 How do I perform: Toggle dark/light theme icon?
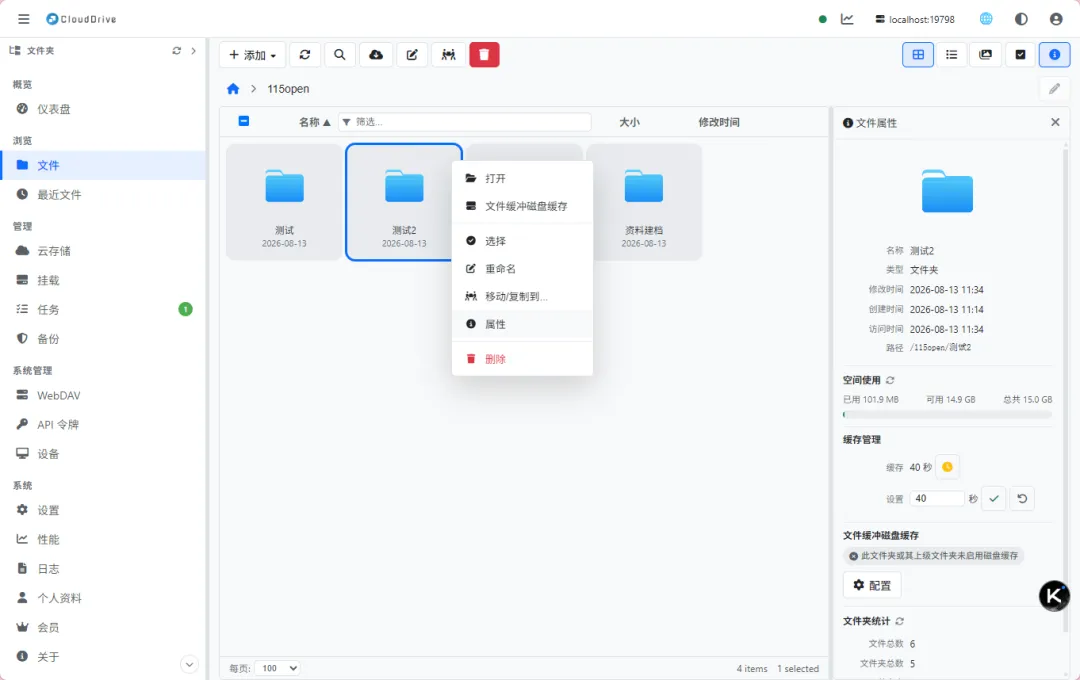point(1021,19)
